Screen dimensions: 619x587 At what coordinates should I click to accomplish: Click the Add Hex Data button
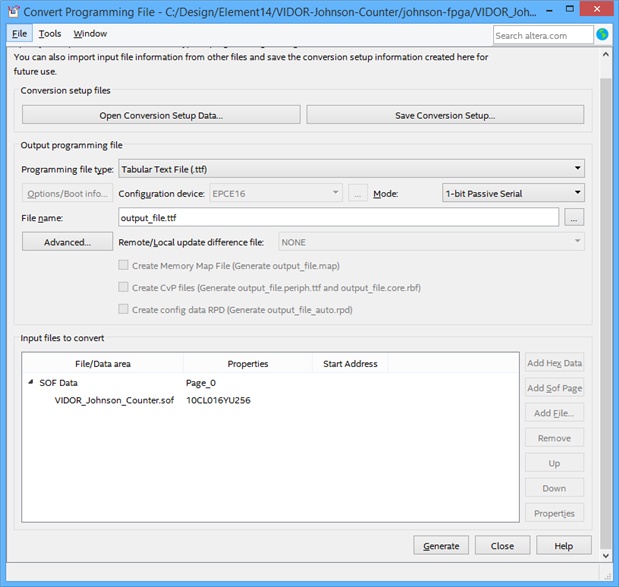pyautogui.click(x=554, y=363)
